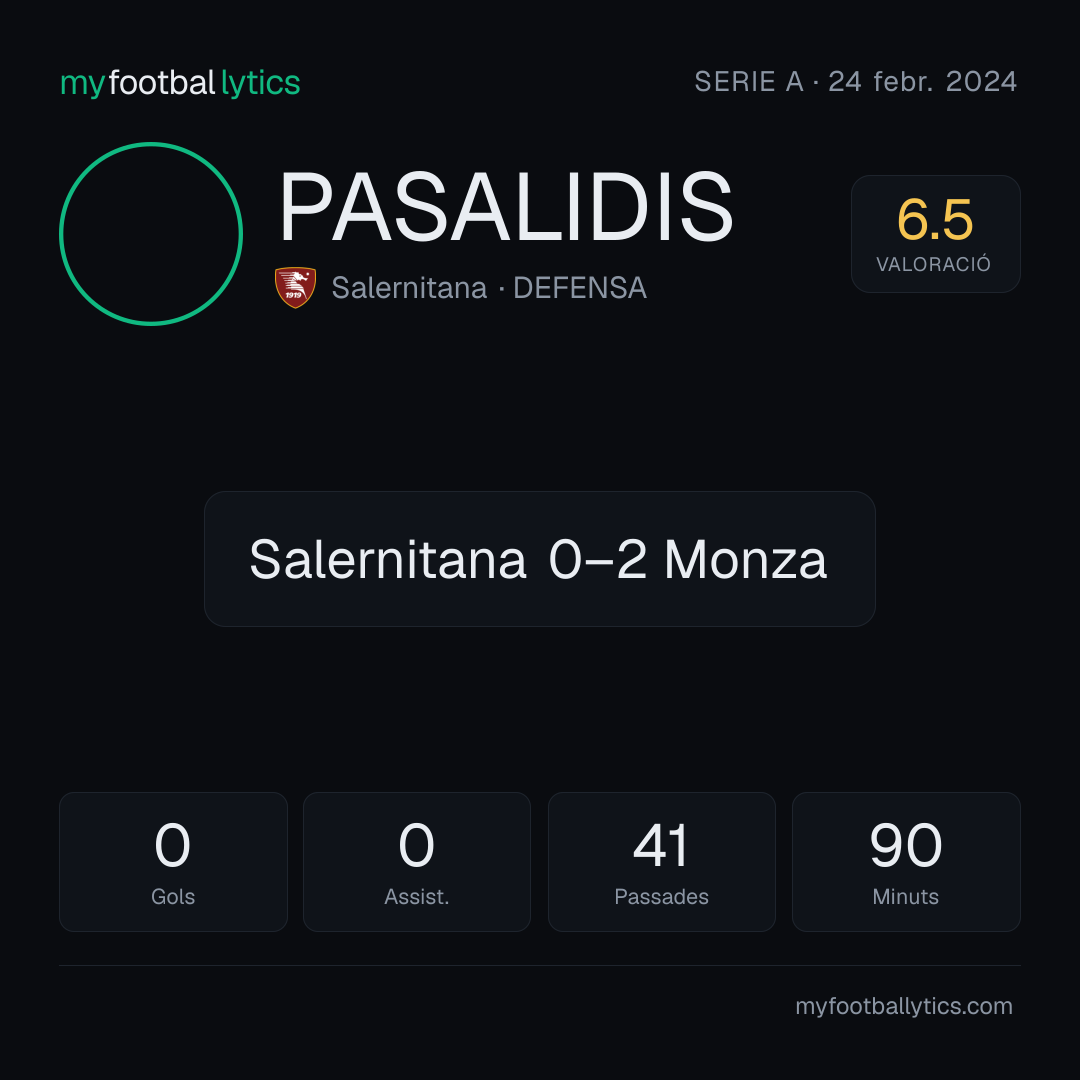Click the VALORACIÓ label text
This screenshot has height=1080, width=1080.
[x=933, y=264]
